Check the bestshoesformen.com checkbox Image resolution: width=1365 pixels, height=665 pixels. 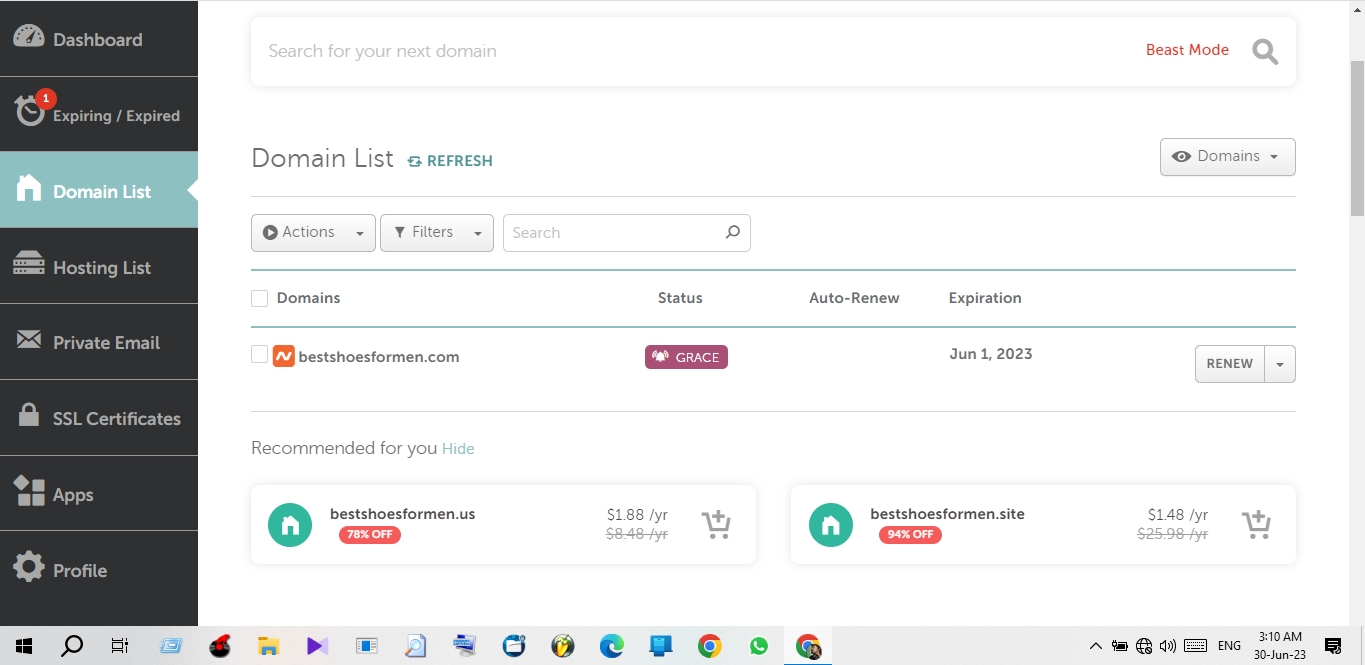(259, 355)
